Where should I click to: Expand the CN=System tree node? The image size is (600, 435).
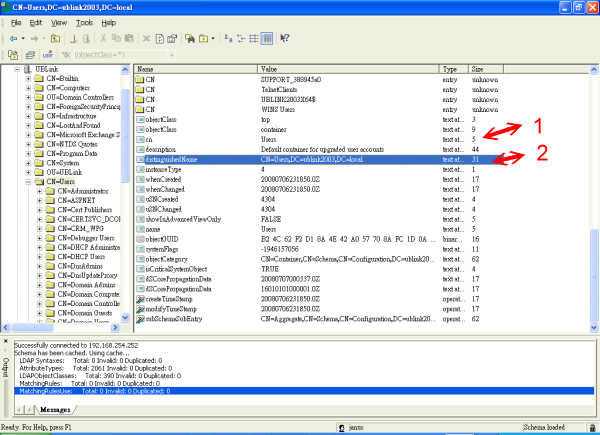[x=28, y=163]
